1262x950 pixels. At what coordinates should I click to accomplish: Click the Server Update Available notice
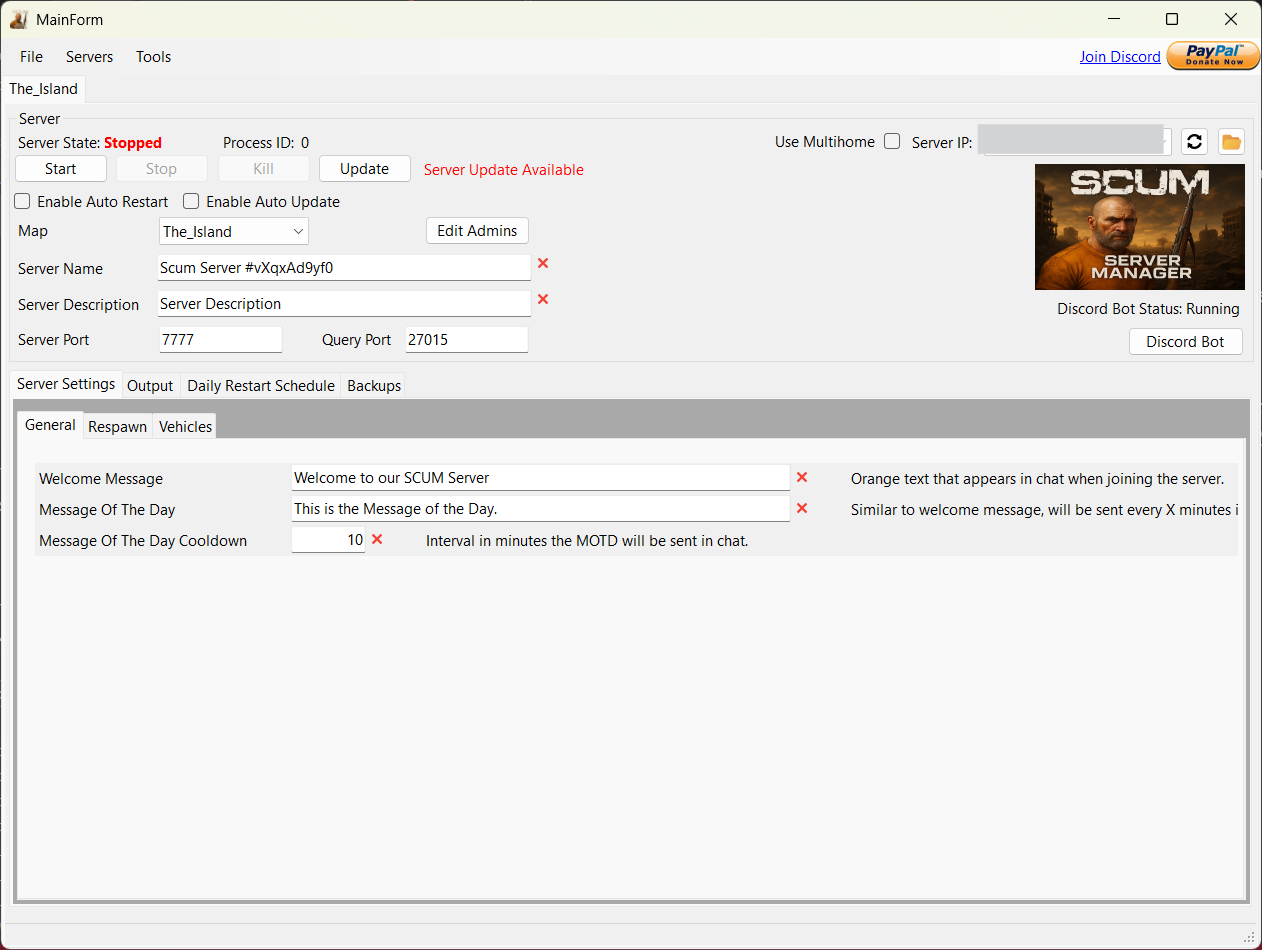click(x=504, y=170)
